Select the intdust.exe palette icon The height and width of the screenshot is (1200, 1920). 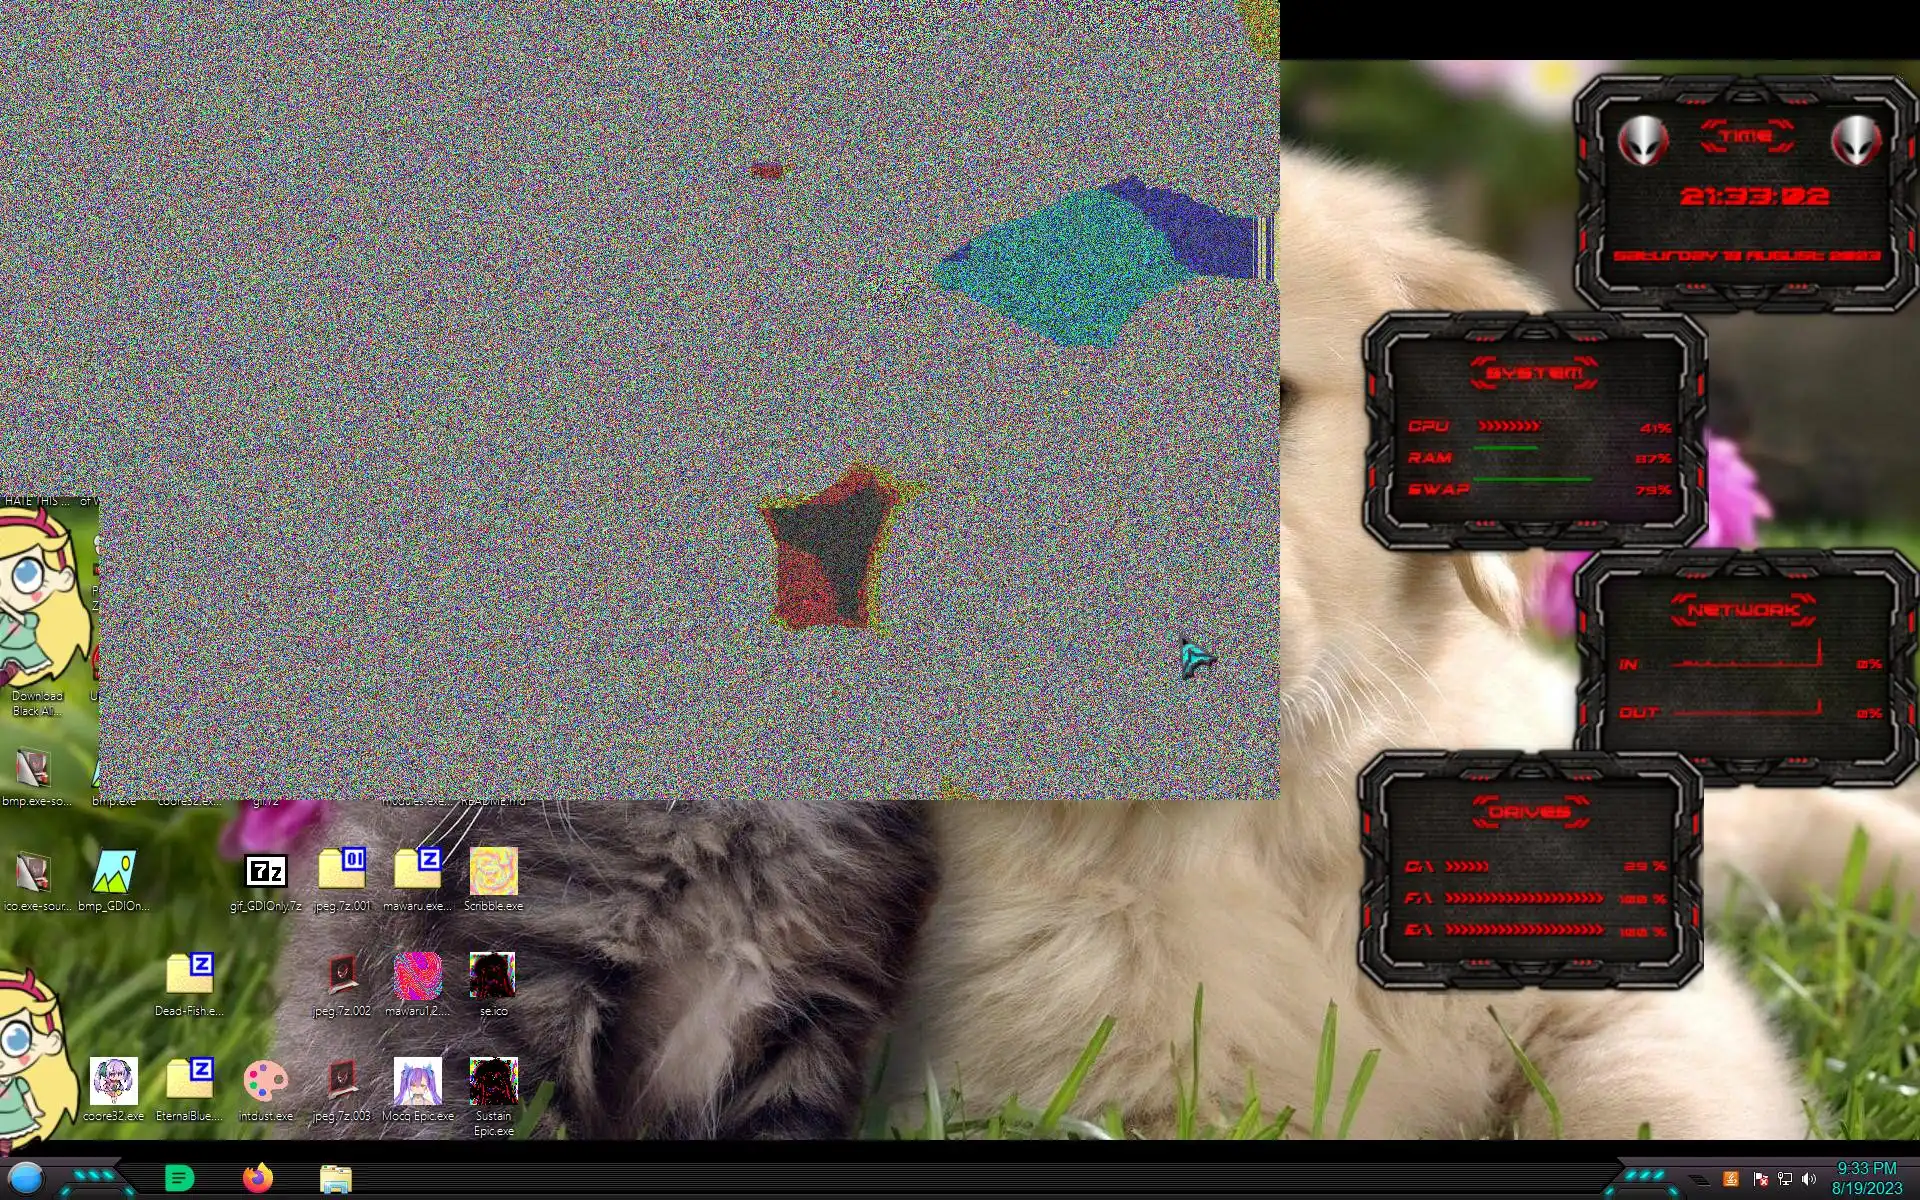click(x=266, y=1082)
